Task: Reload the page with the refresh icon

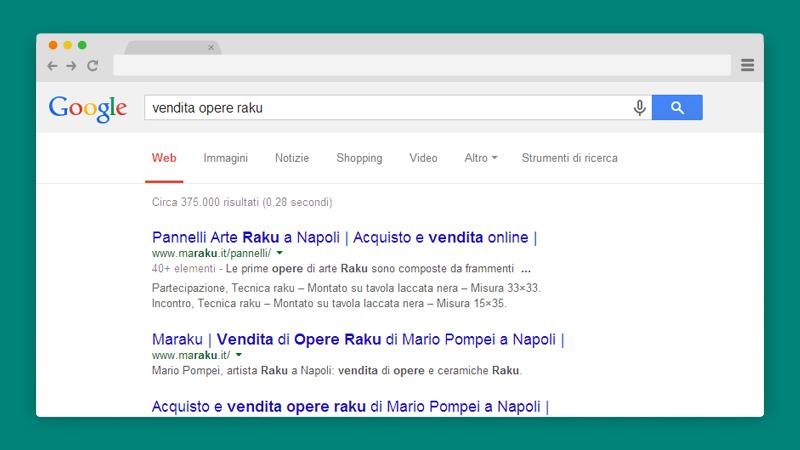Action: (92, 66)
